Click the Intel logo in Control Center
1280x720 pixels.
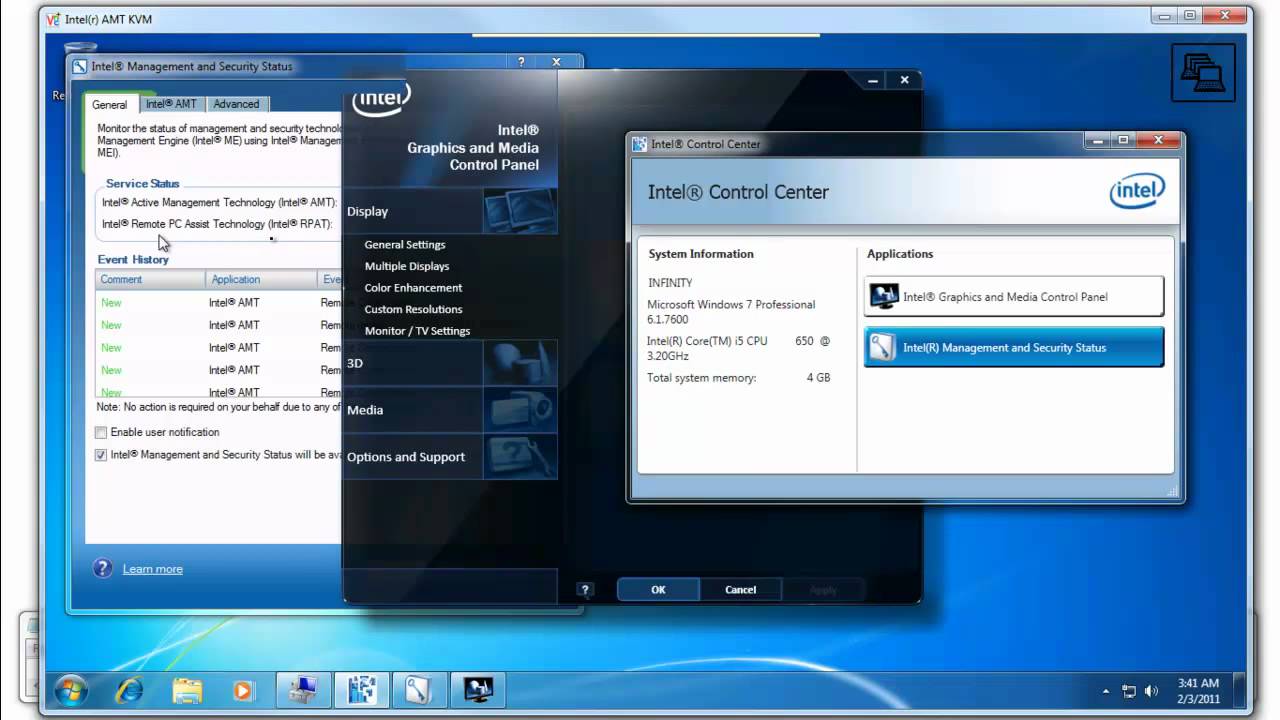coord(1137,190)
